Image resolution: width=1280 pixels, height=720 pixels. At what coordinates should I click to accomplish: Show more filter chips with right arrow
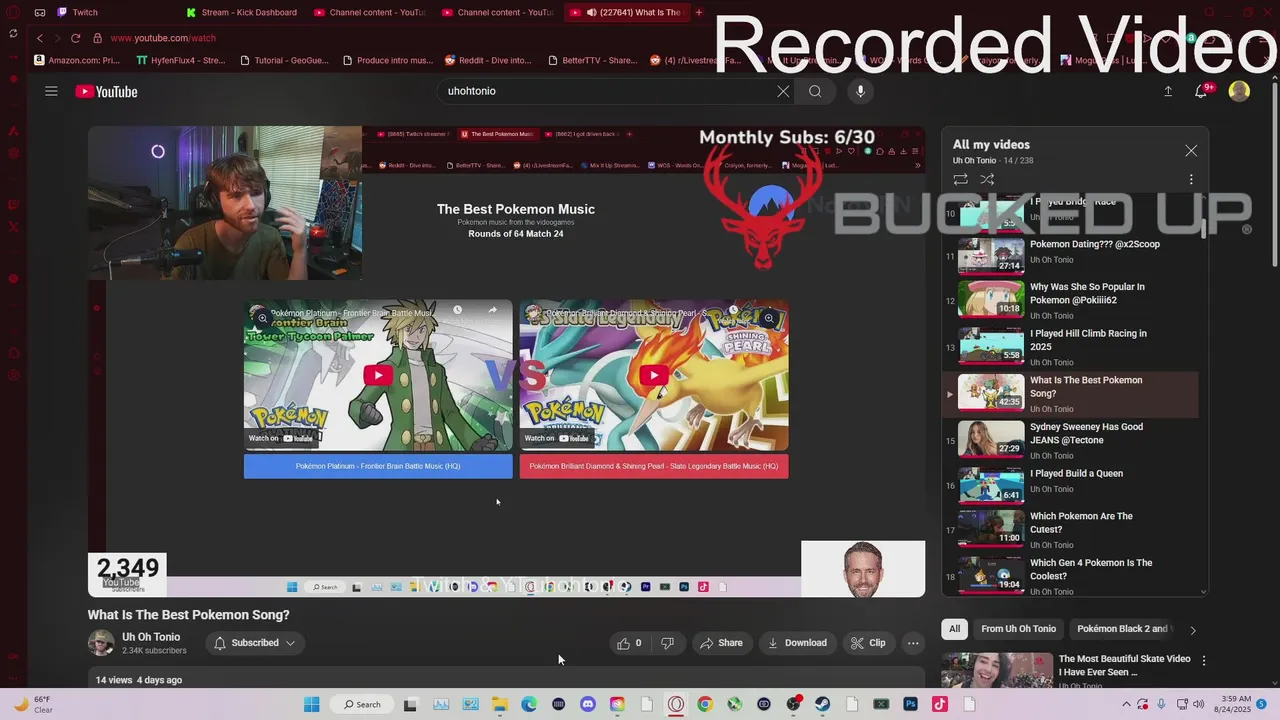[1192, 630]
